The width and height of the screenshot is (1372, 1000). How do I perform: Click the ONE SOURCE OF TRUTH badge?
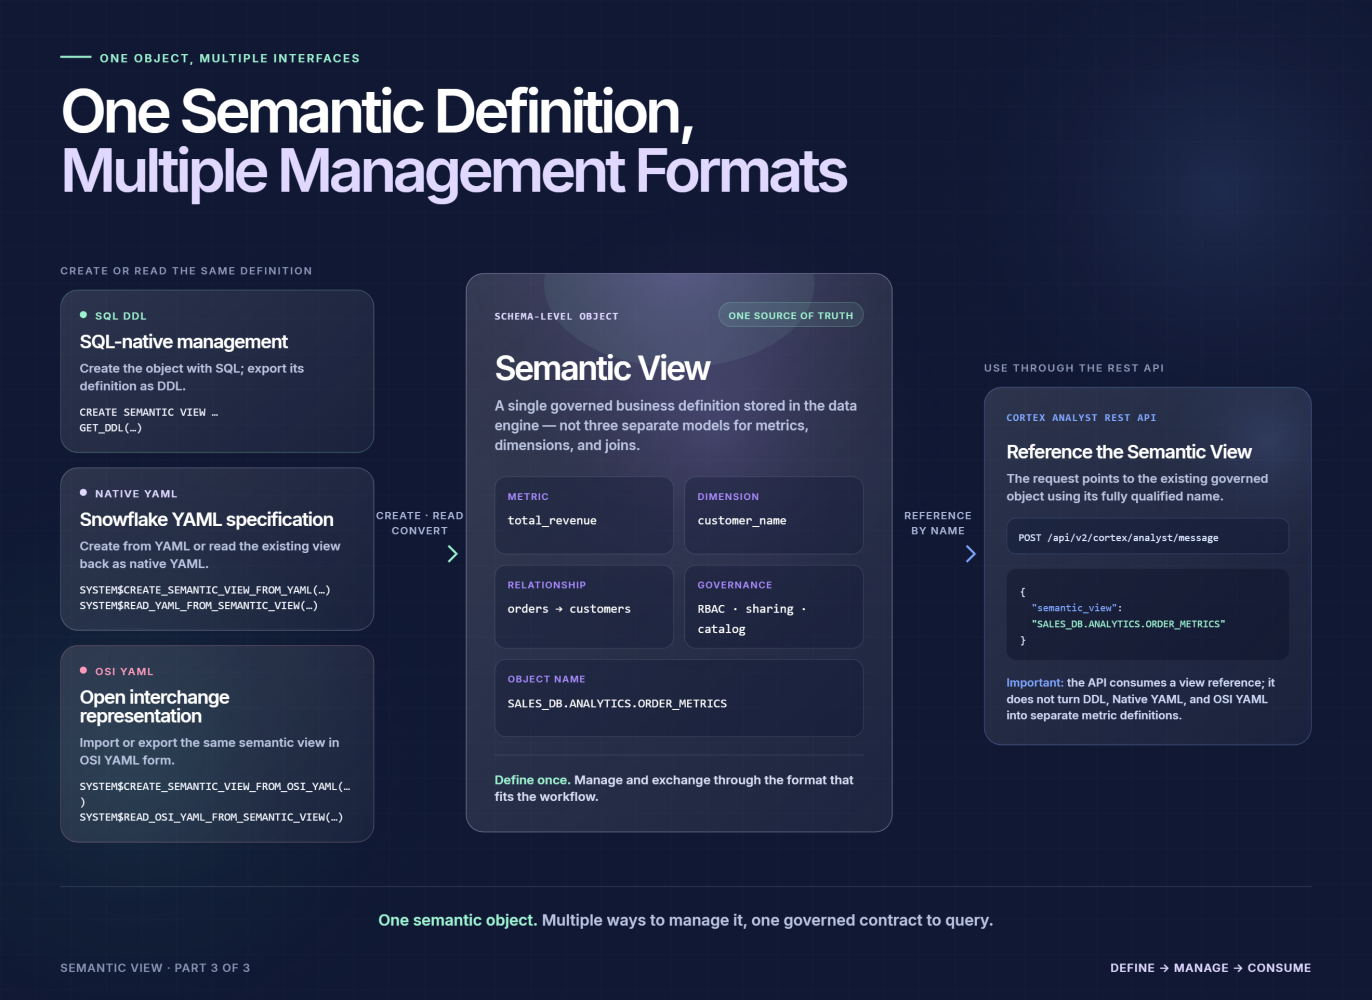click(791, 315)
